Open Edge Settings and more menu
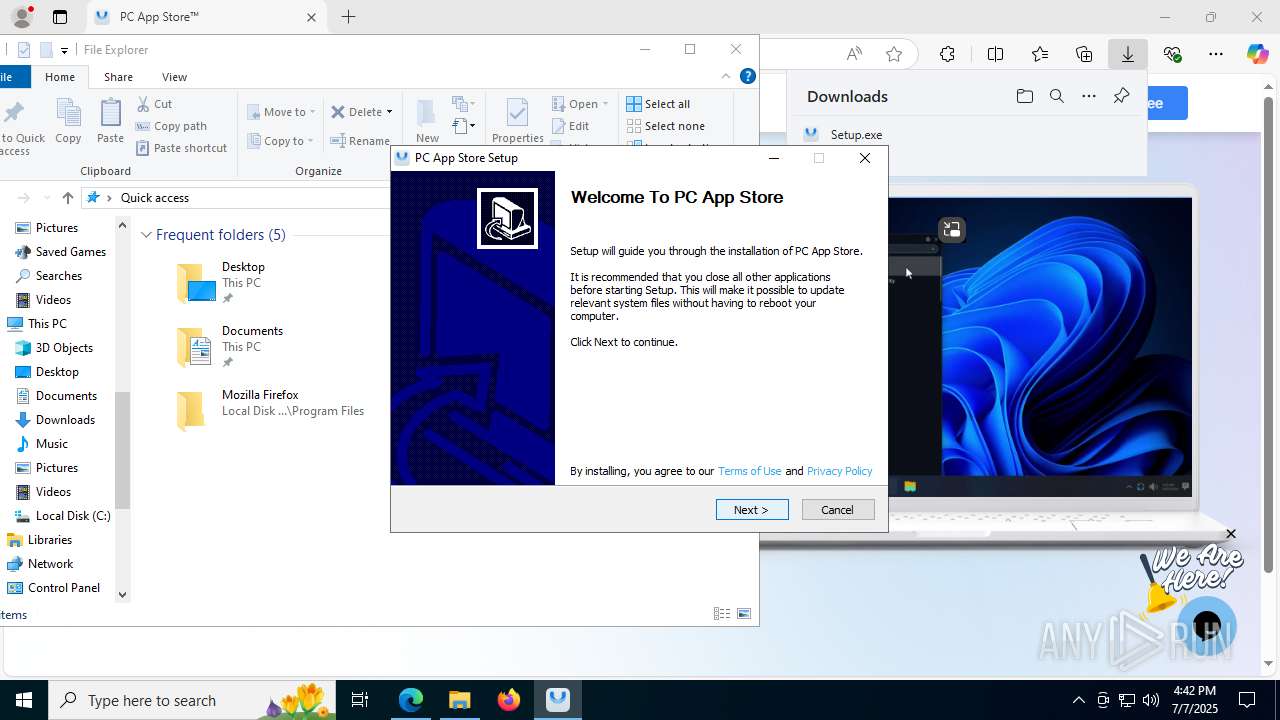This screenshot has width=1280, height=720. 1216,54
